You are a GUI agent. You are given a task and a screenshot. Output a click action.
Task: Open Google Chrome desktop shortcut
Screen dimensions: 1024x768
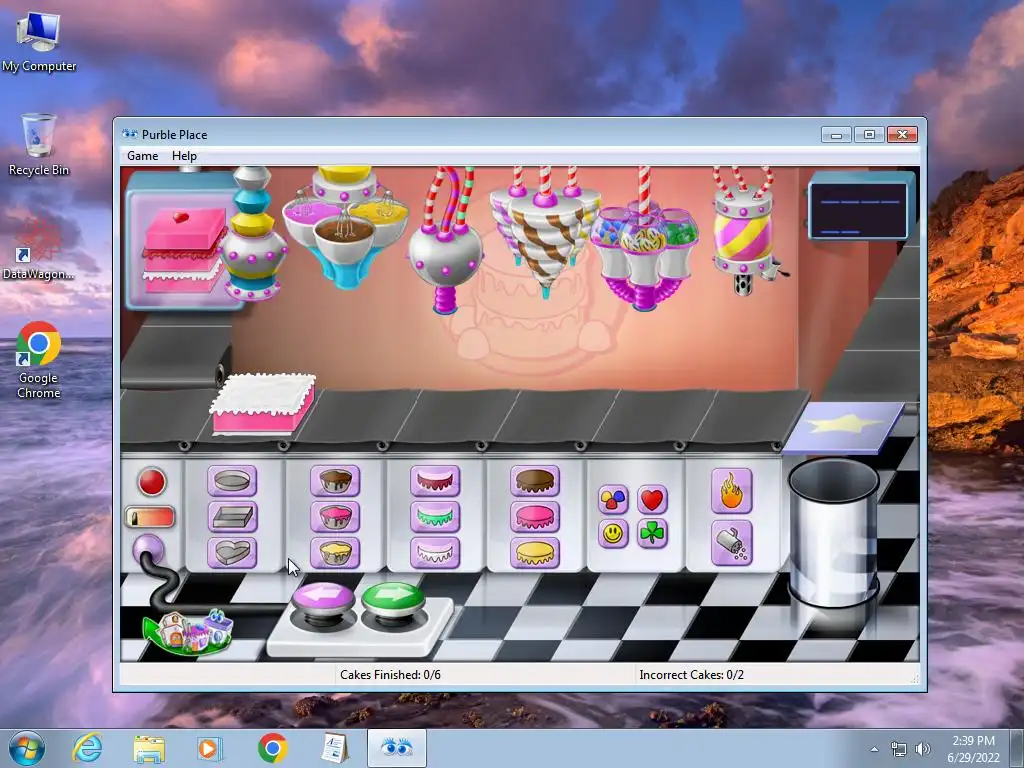[x=39, y=359]
